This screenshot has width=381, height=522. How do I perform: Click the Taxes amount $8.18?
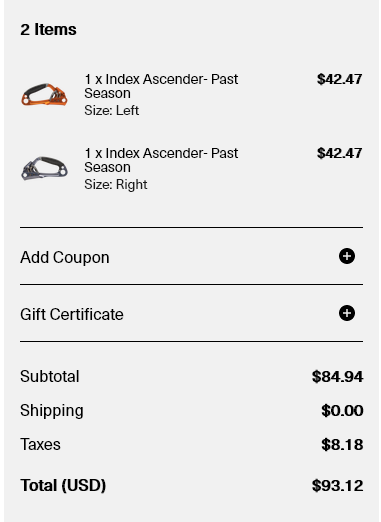[x=342, y=445]
